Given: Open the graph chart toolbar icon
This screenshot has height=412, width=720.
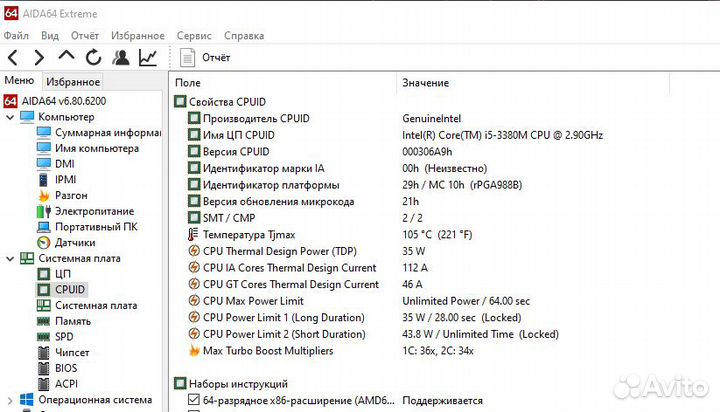Looking at the screenshot, I should [148, 57].
